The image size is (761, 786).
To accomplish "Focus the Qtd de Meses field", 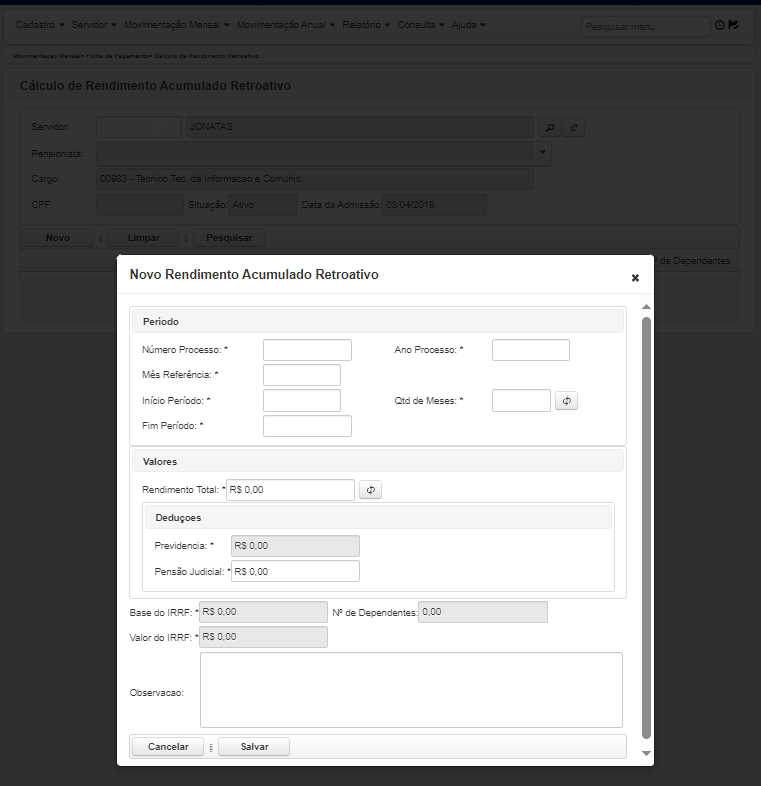I will (521, 401).
